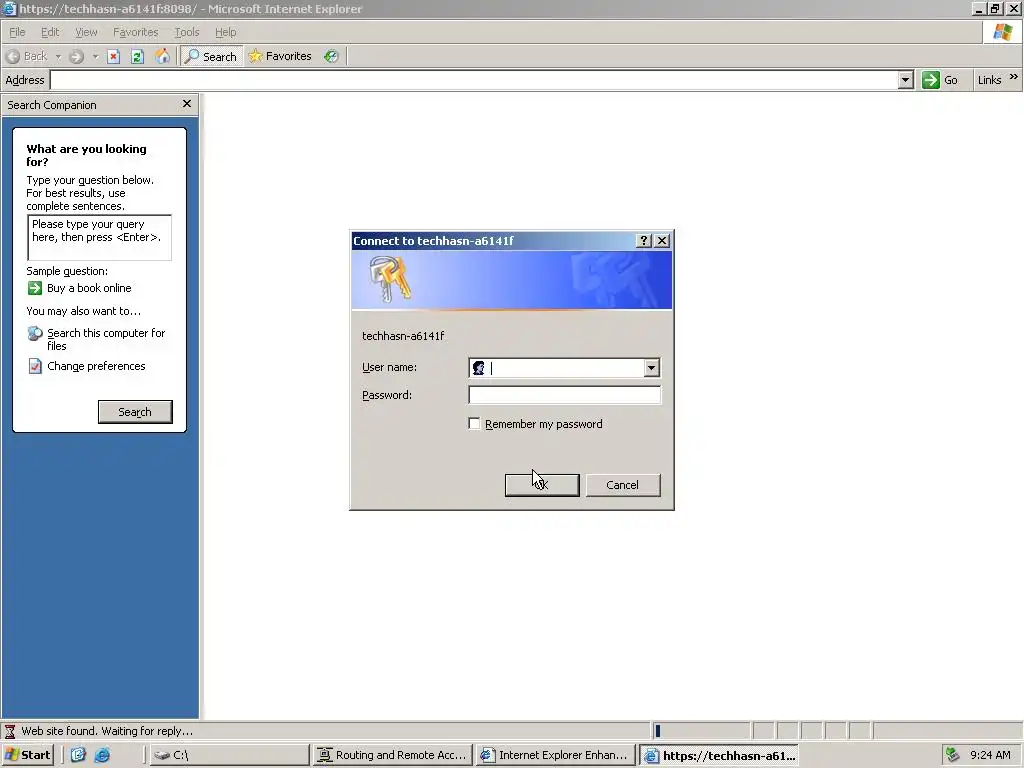Screen dimensions: 1024x768
Task: Expand the Links toolbar chevron
Action: point(1014,77)
